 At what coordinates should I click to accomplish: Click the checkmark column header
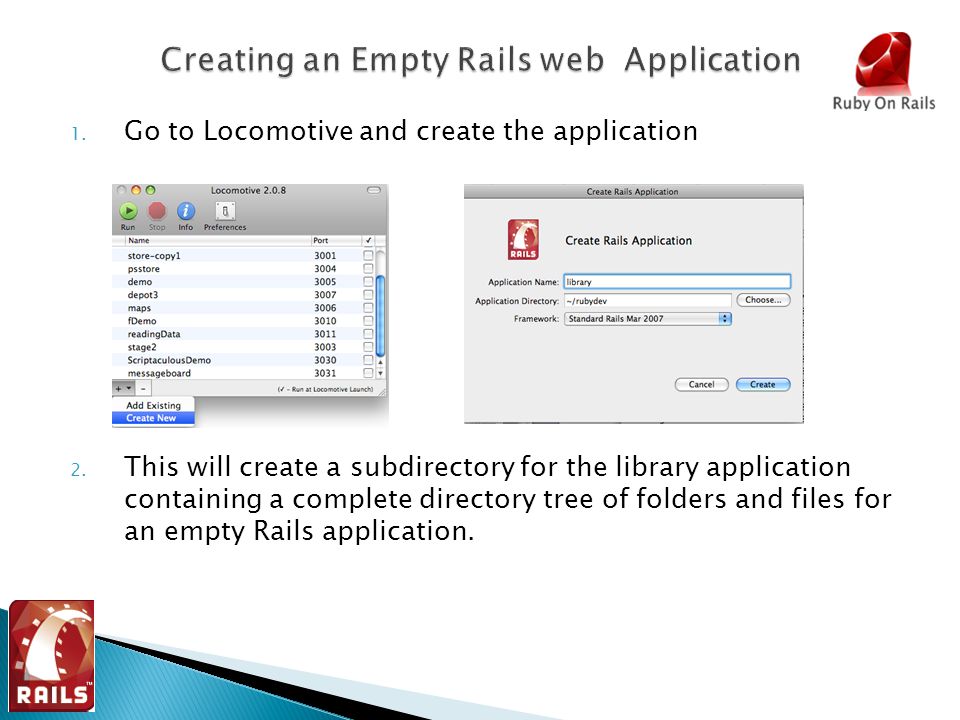coord(369,241)
